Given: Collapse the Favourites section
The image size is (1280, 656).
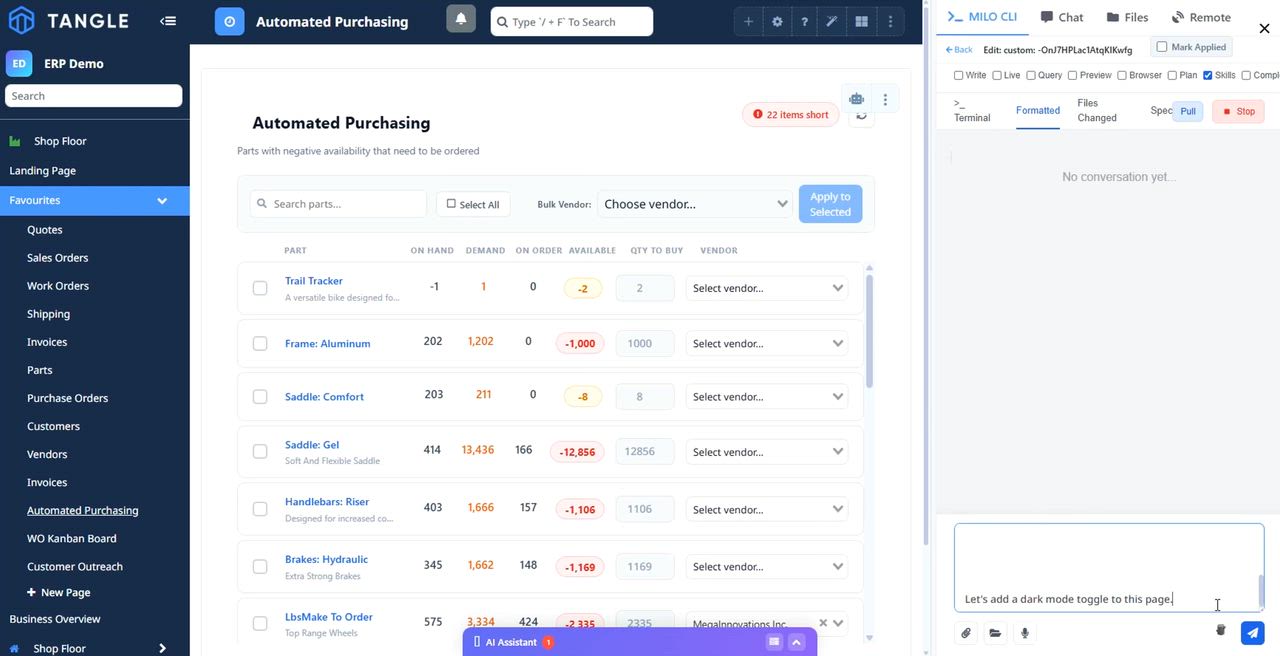Looking at the screenshot, I should pyautogui.click(x=162, y=201).
